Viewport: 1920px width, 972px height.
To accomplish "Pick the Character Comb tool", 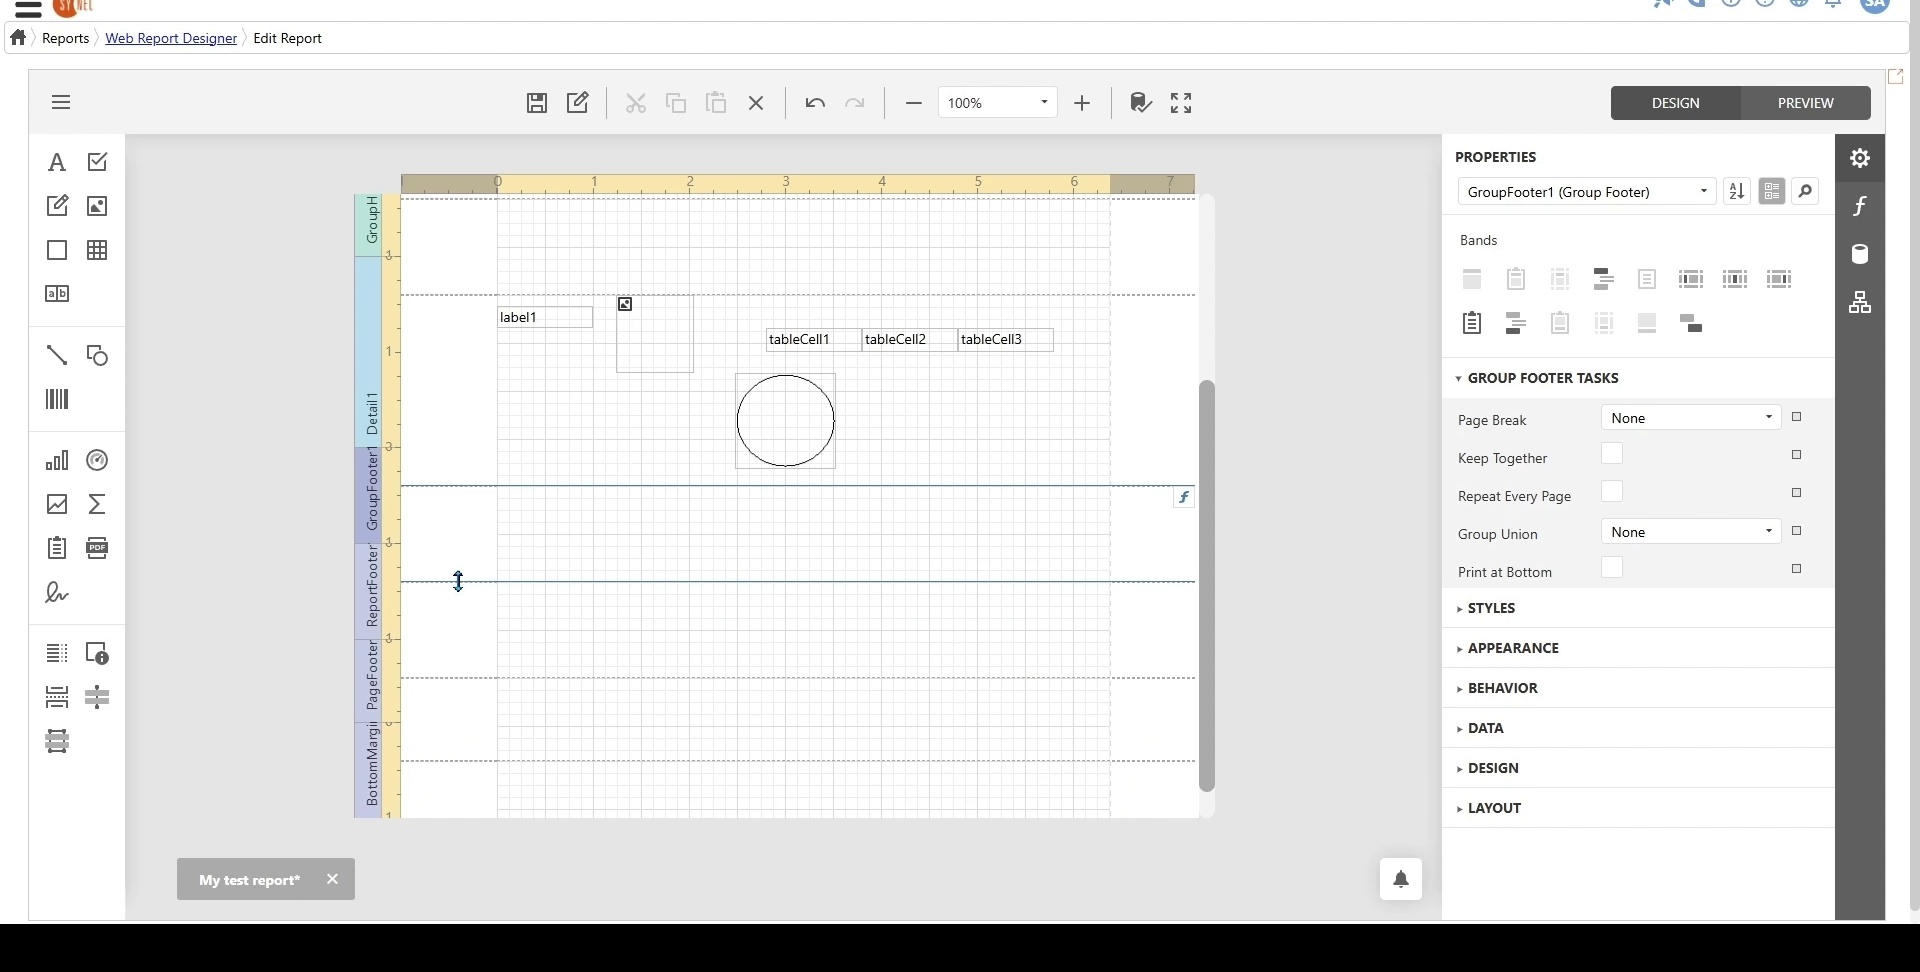I will coord(57,294).
